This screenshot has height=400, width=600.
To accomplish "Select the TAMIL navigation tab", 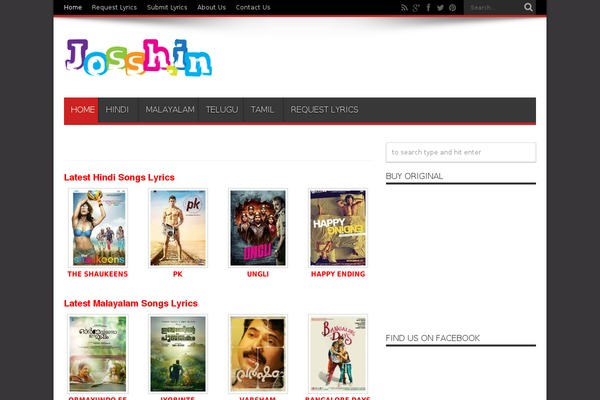I will coord(262,110).
